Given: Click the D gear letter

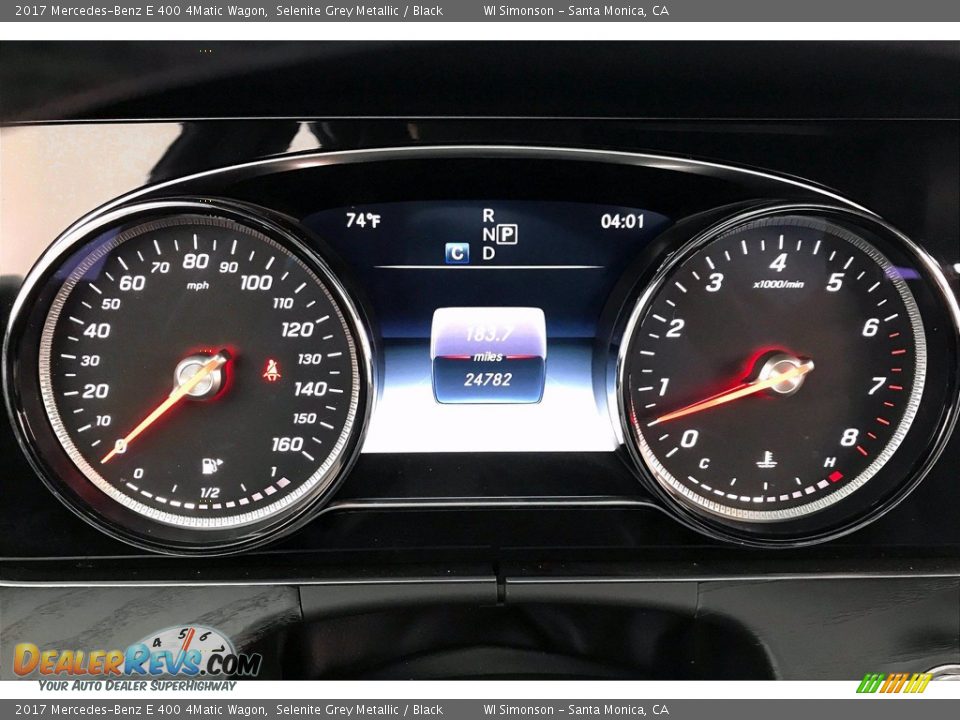Looking at the screenshot, I should [488, 253].
